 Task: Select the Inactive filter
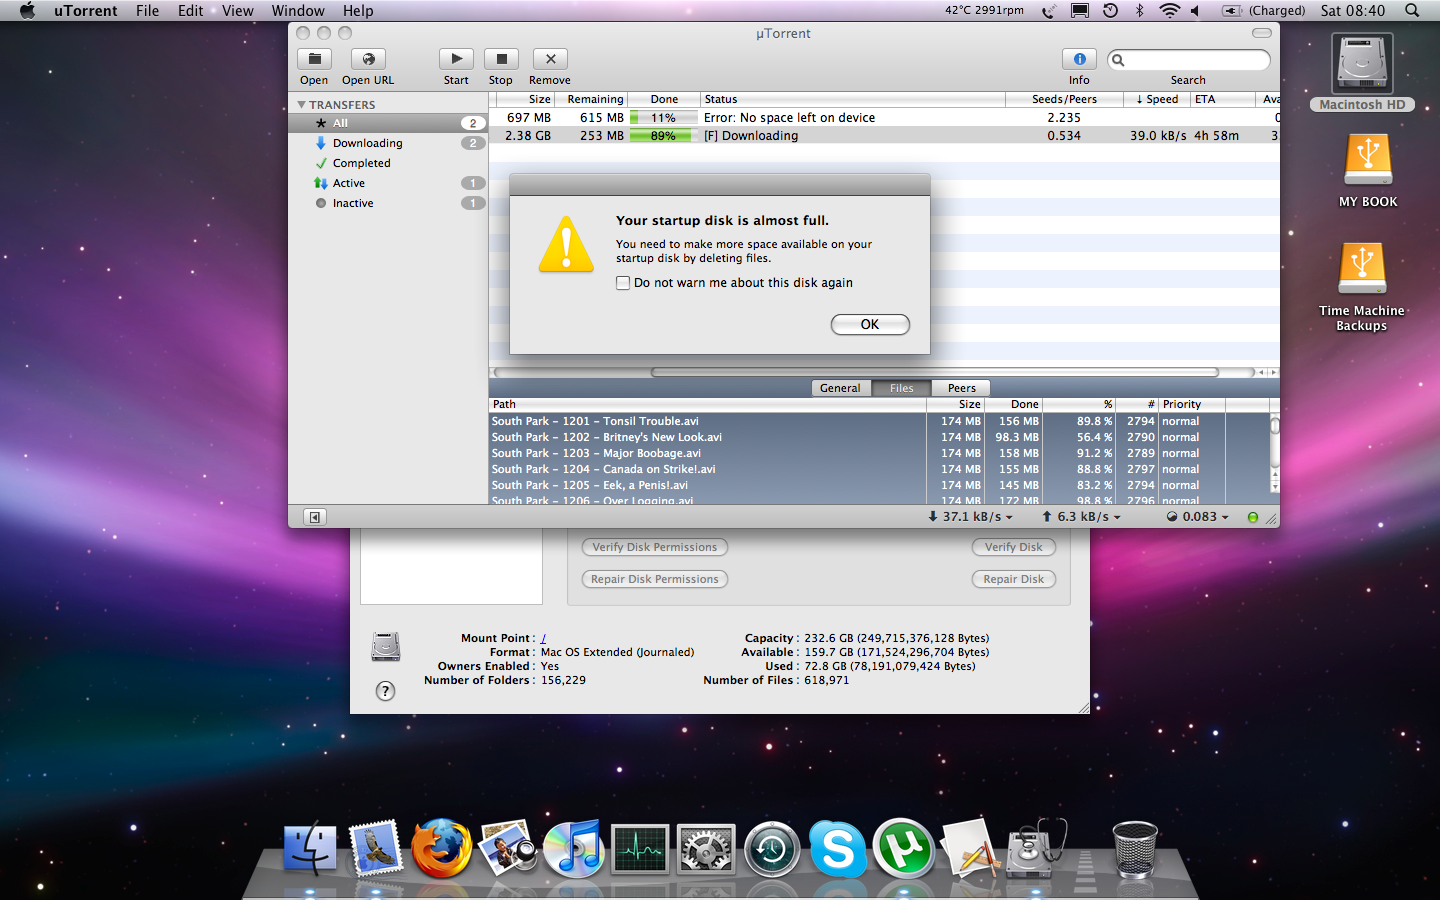[x=388, y=203]
